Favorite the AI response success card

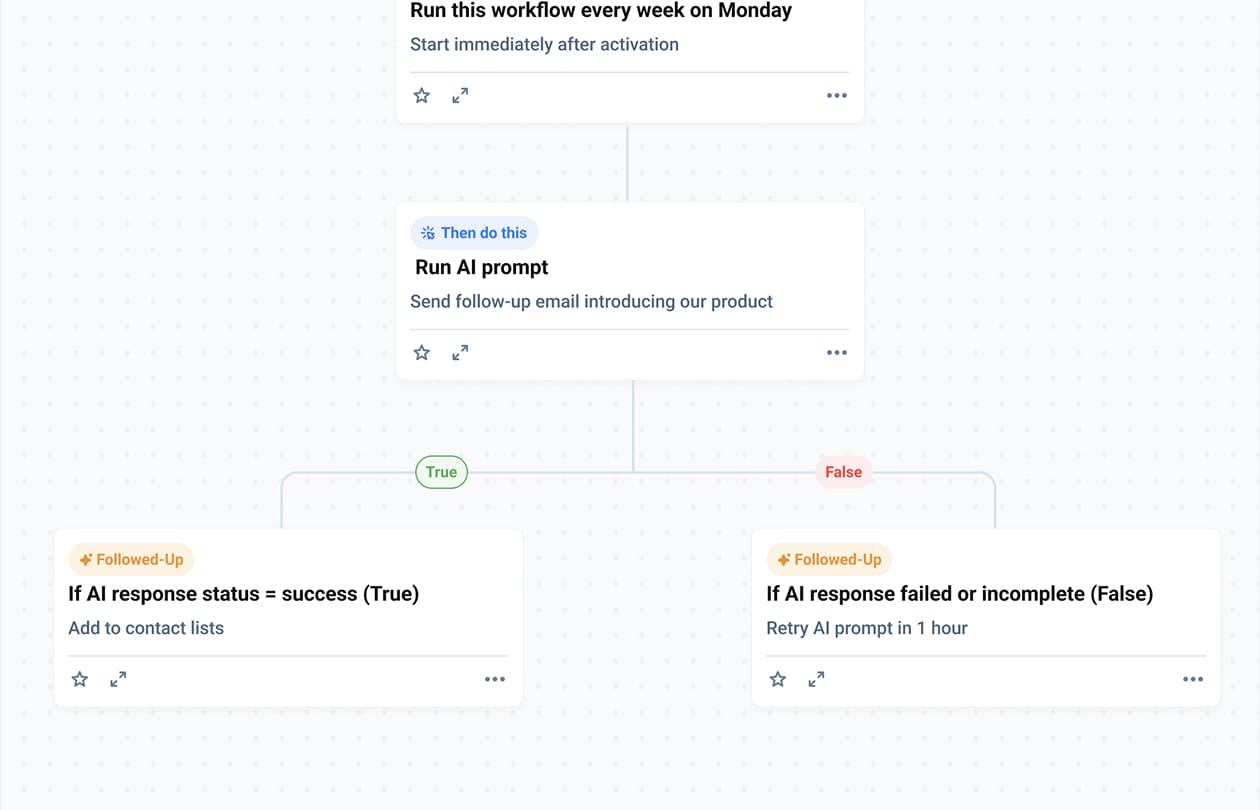(80, 680)
